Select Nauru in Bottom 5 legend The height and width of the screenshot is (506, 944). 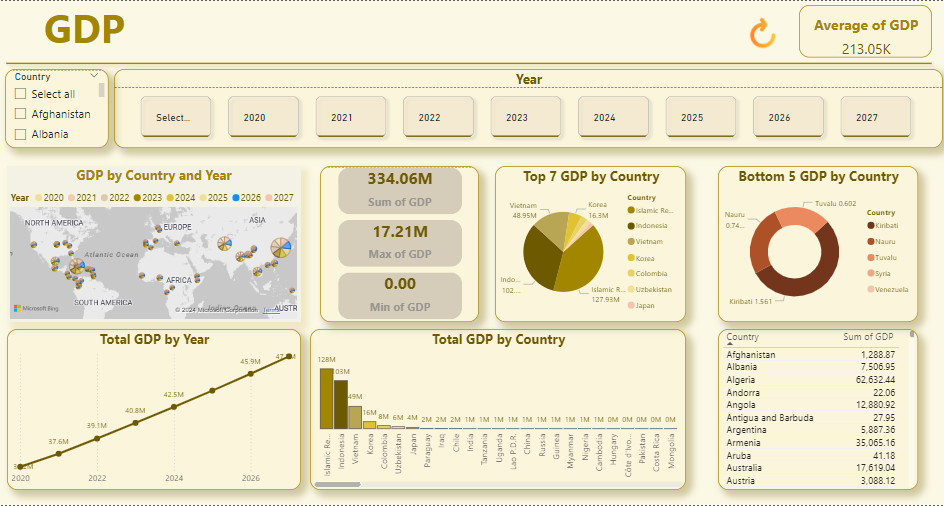pos(881,242)
